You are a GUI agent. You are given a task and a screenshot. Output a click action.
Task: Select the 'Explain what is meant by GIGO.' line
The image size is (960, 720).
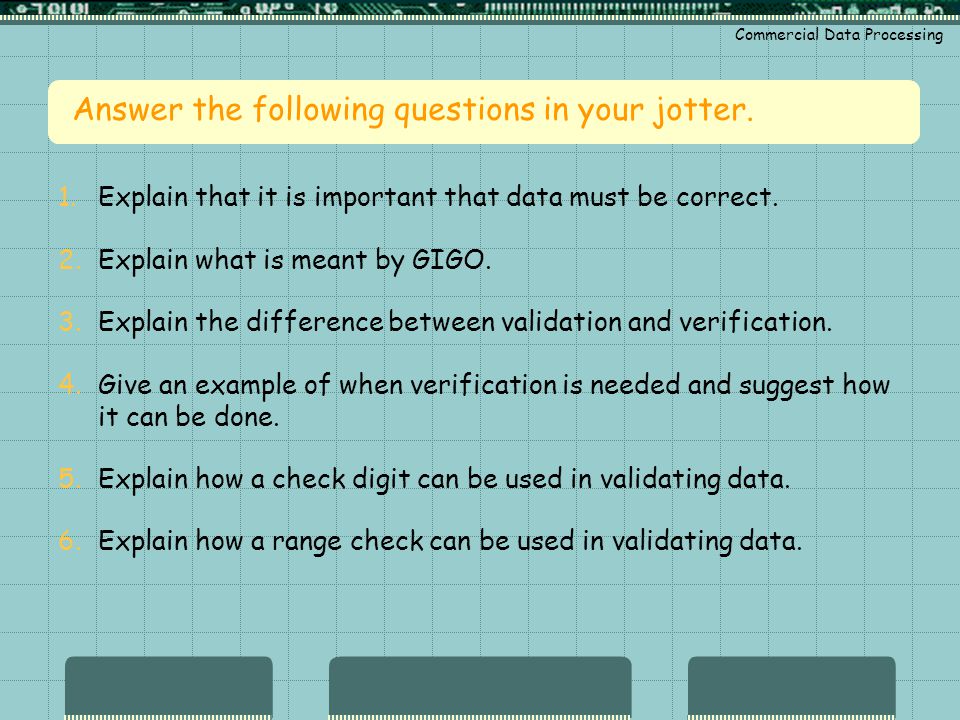294,260
